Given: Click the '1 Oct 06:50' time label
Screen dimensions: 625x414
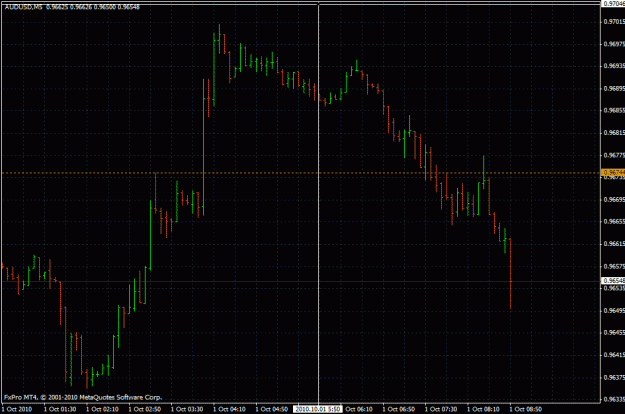Looking at the screenshot, I should 399,409.
